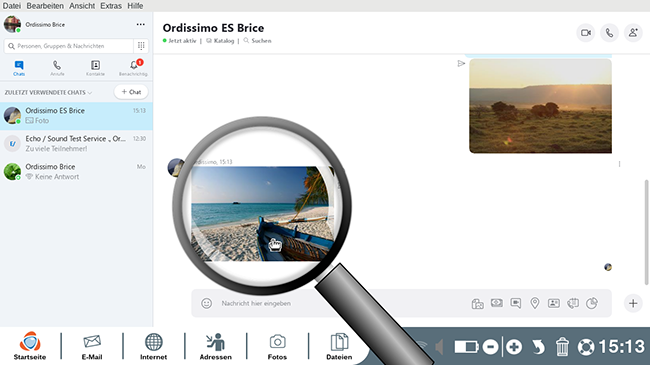
Task: Switch to the Anrufe tab
Action: (x=57, y=68)
